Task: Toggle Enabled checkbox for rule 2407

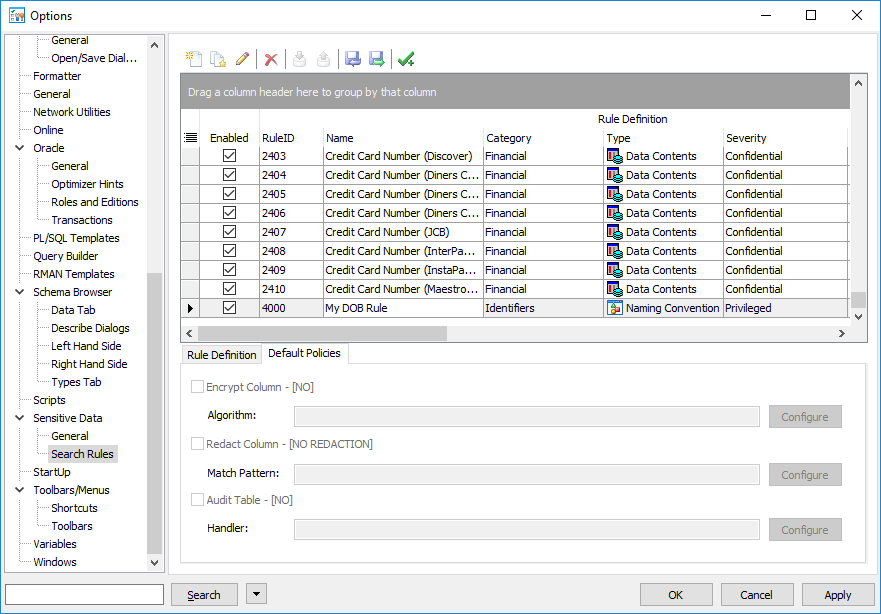Action: coord(229,231)
